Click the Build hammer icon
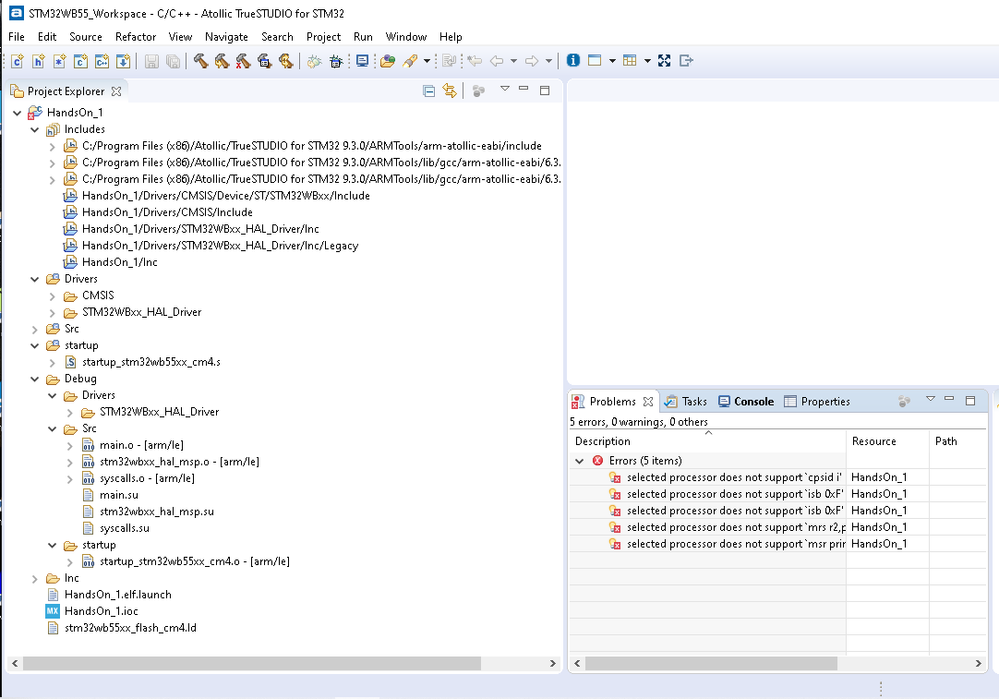 [x=201, y=61]
